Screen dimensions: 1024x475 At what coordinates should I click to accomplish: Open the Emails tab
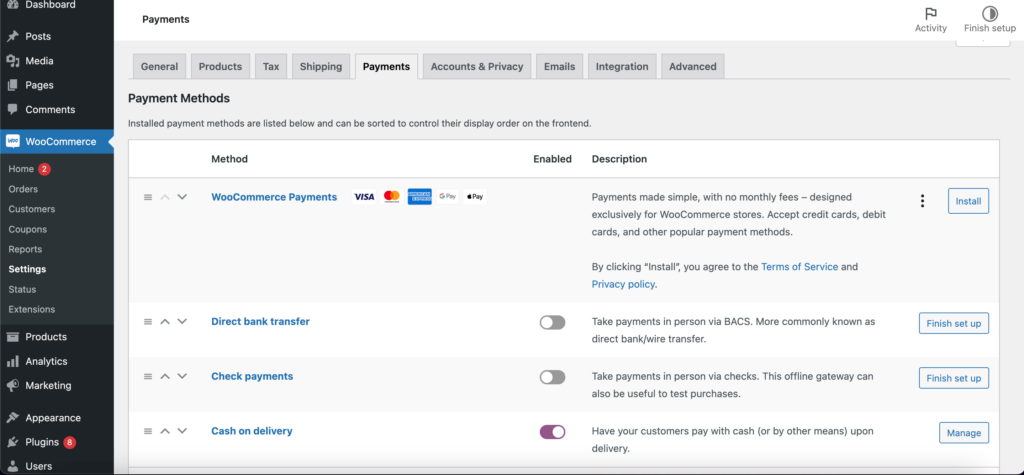pyautogui.click(x=560, y=67)
